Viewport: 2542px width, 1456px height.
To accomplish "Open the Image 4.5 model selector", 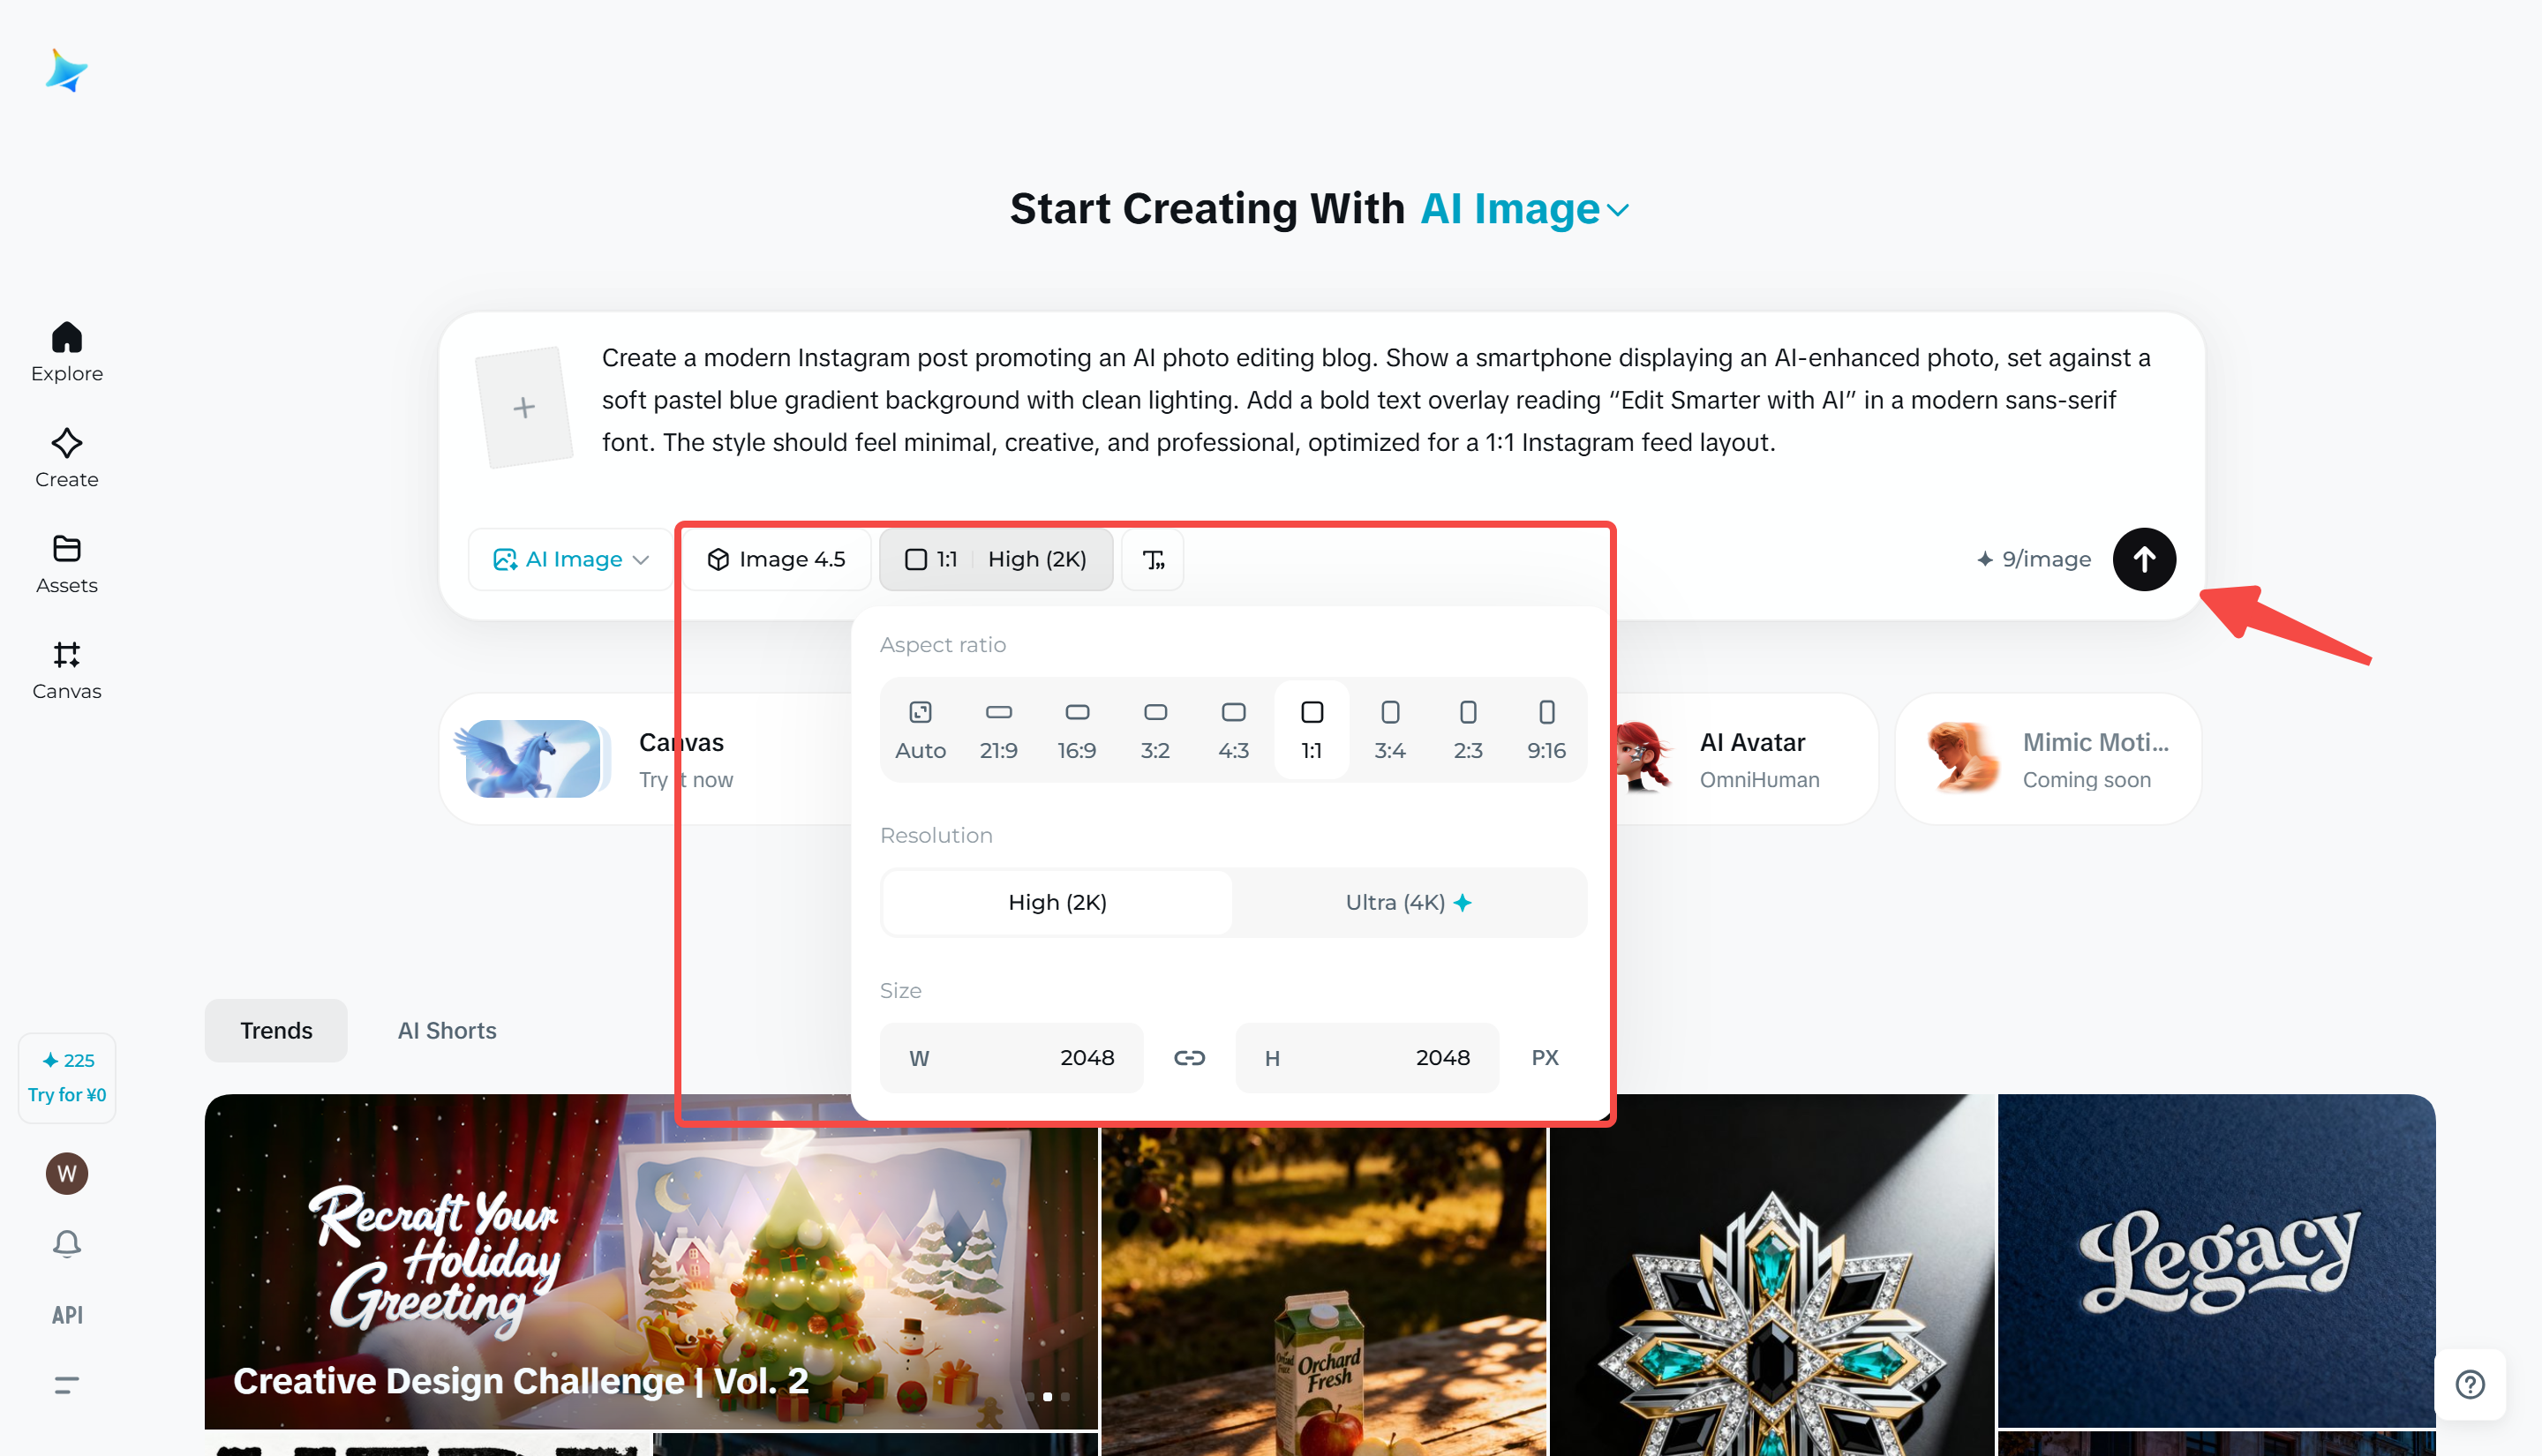I will [776, 560].
